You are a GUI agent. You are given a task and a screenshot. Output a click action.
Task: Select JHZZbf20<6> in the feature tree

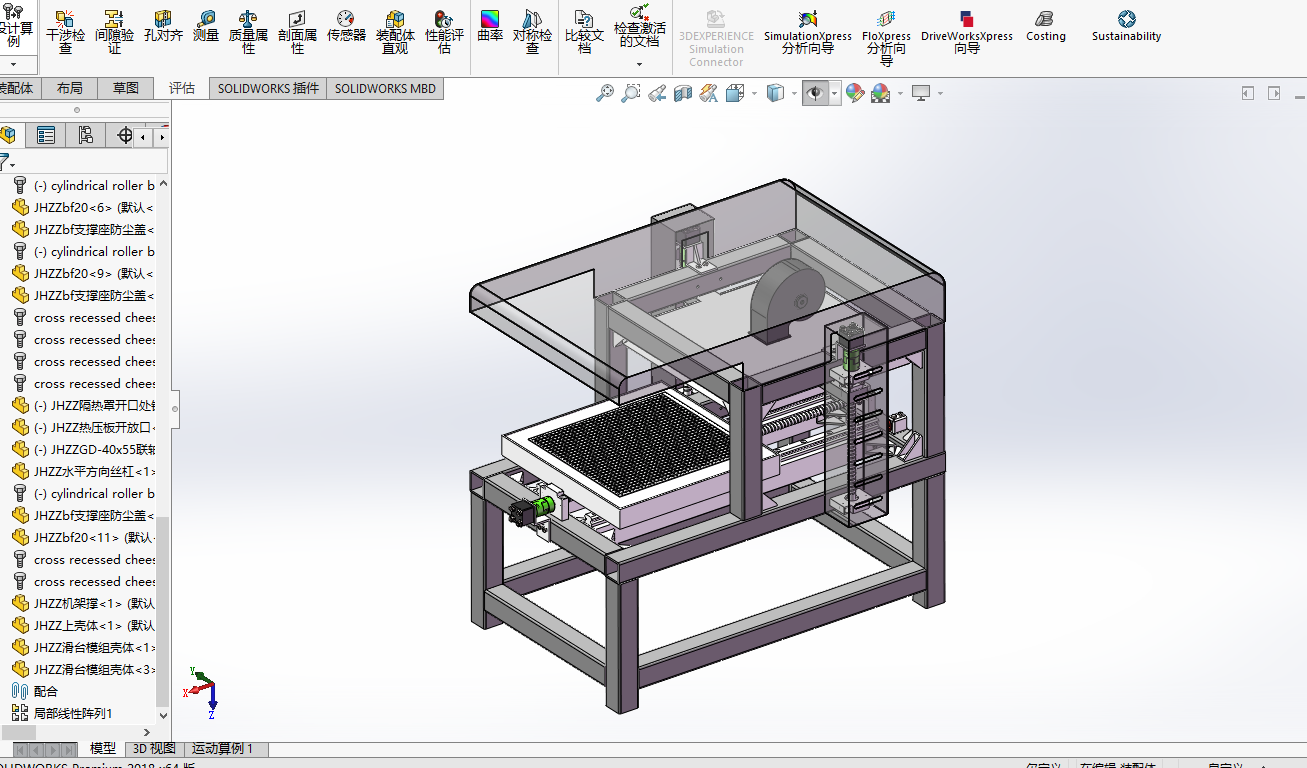click(84, 207)
